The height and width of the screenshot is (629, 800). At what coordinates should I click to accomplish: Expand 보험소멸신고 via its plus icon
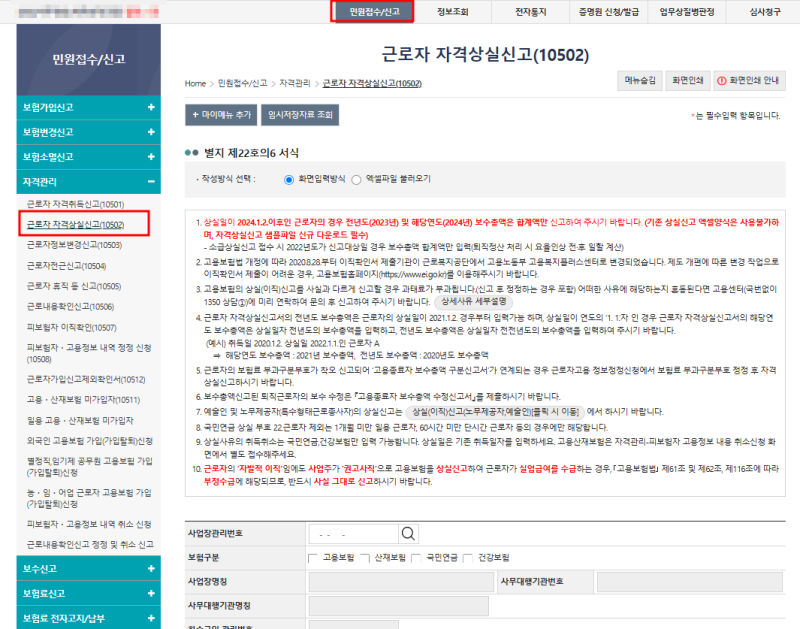click(x=151, y=157)
